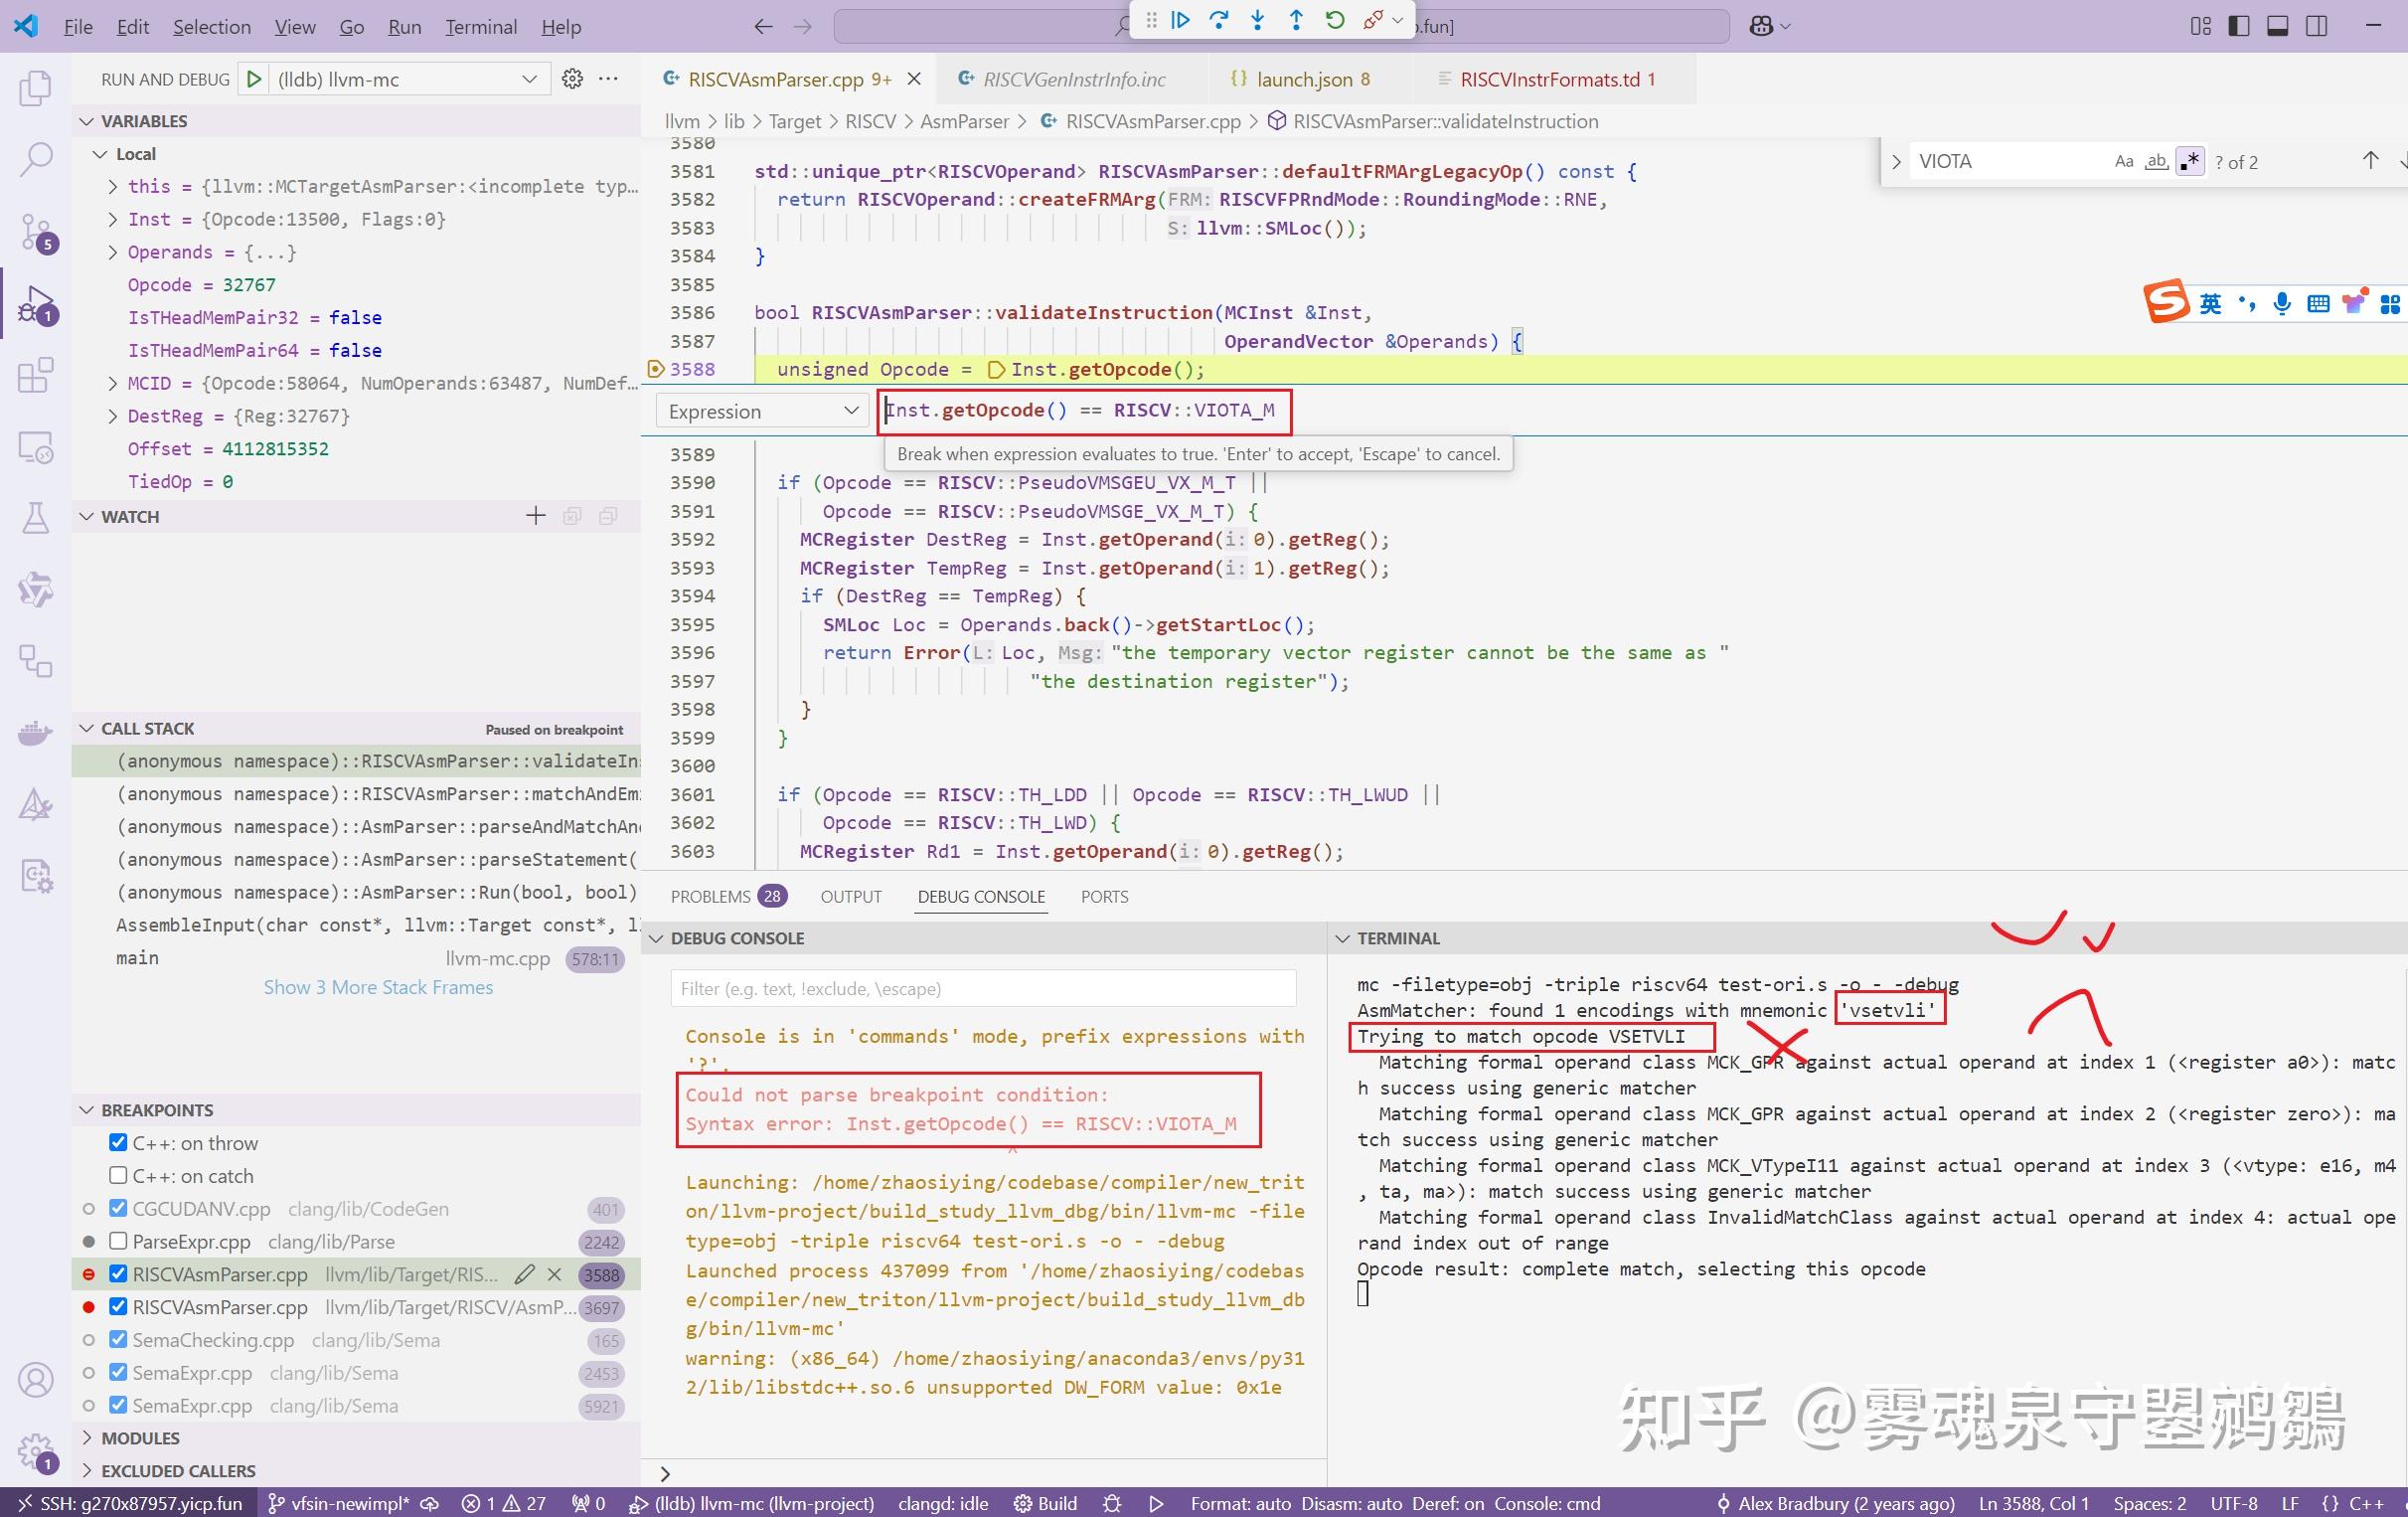Open Source Control view in activity bar
2408x1517 pixels.
[36, 232]
